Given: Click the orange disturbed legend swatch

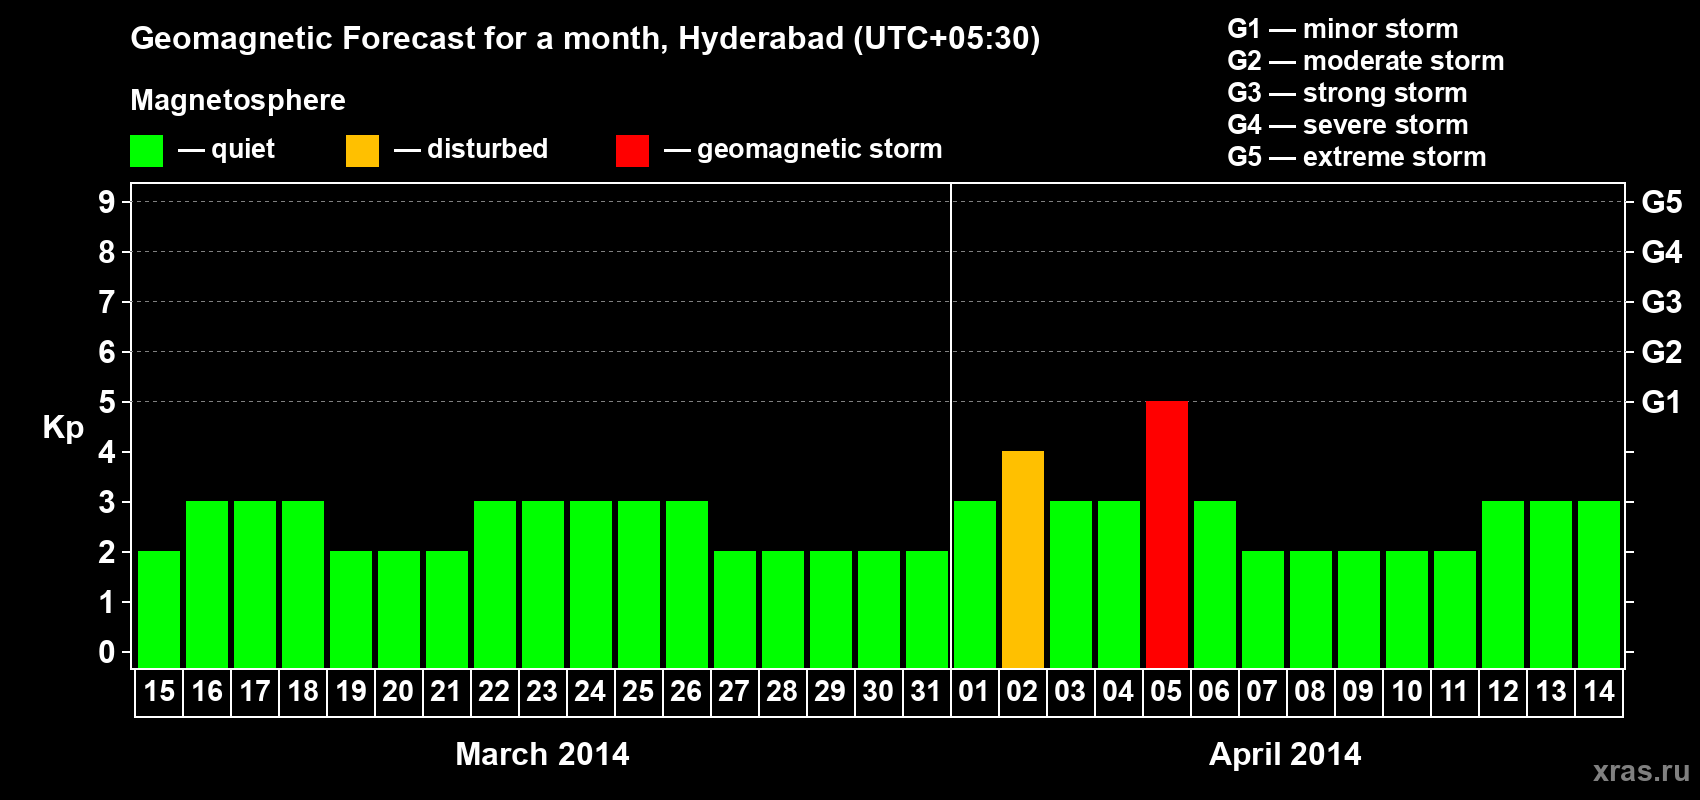Looking at the screenshot, I should pyautogui.click(x=362, y=151).
